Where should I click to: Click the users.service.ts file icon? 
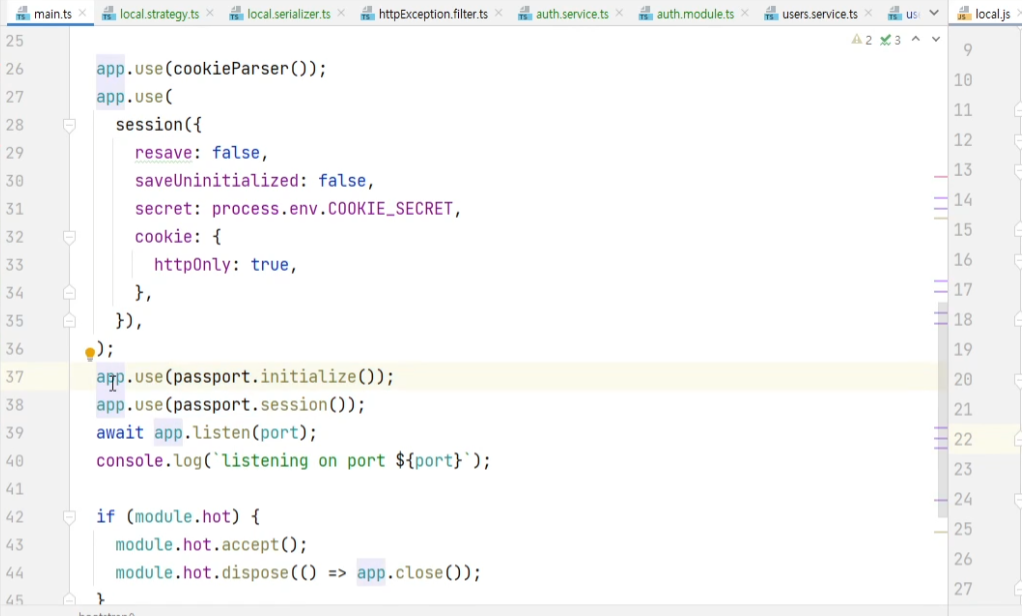771,14
